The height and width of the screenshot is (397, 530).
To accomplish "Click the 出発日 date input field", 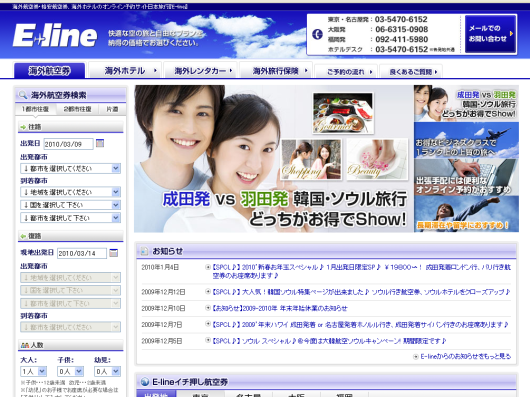I will 68,144.
